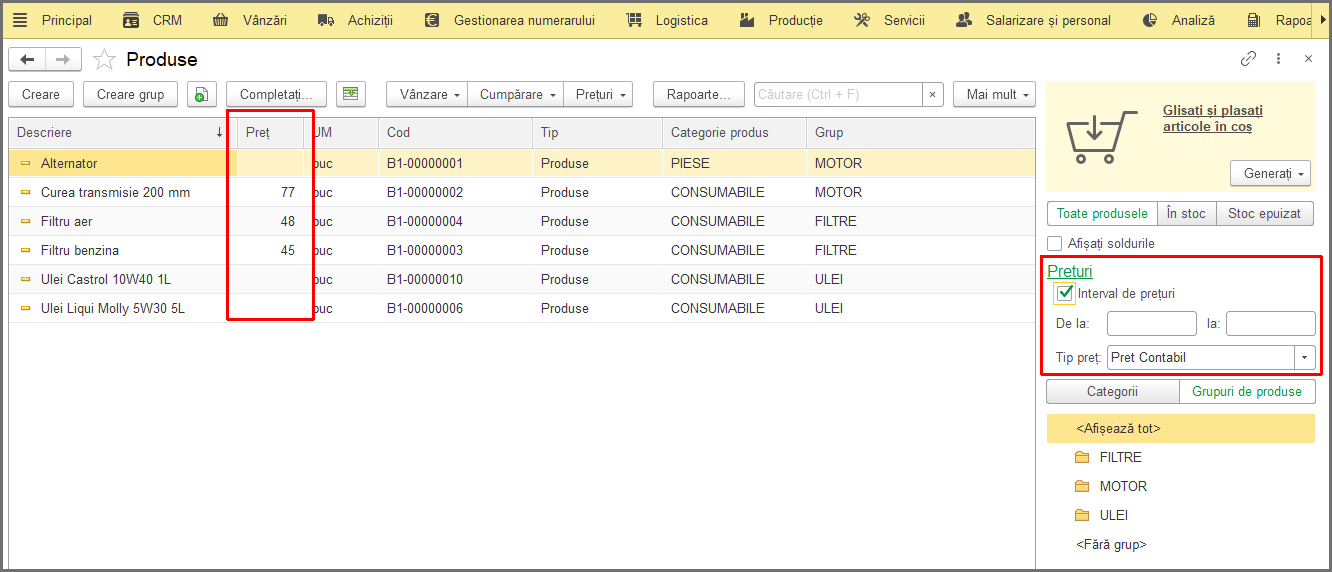Screen dimensions: 1332x572
Task: Switch to the Grupuri de produse tab
Action: point(1247,392)
